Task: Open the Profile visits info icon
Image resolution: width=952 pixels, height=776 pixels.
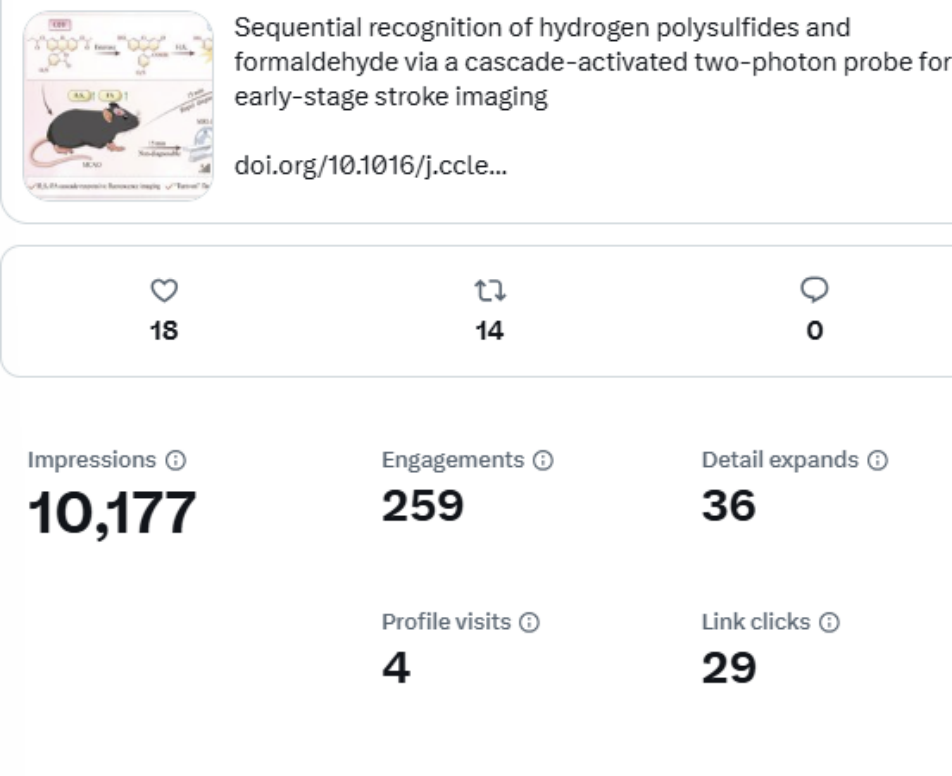Action: pyautogui.click(x=529, y=622)
